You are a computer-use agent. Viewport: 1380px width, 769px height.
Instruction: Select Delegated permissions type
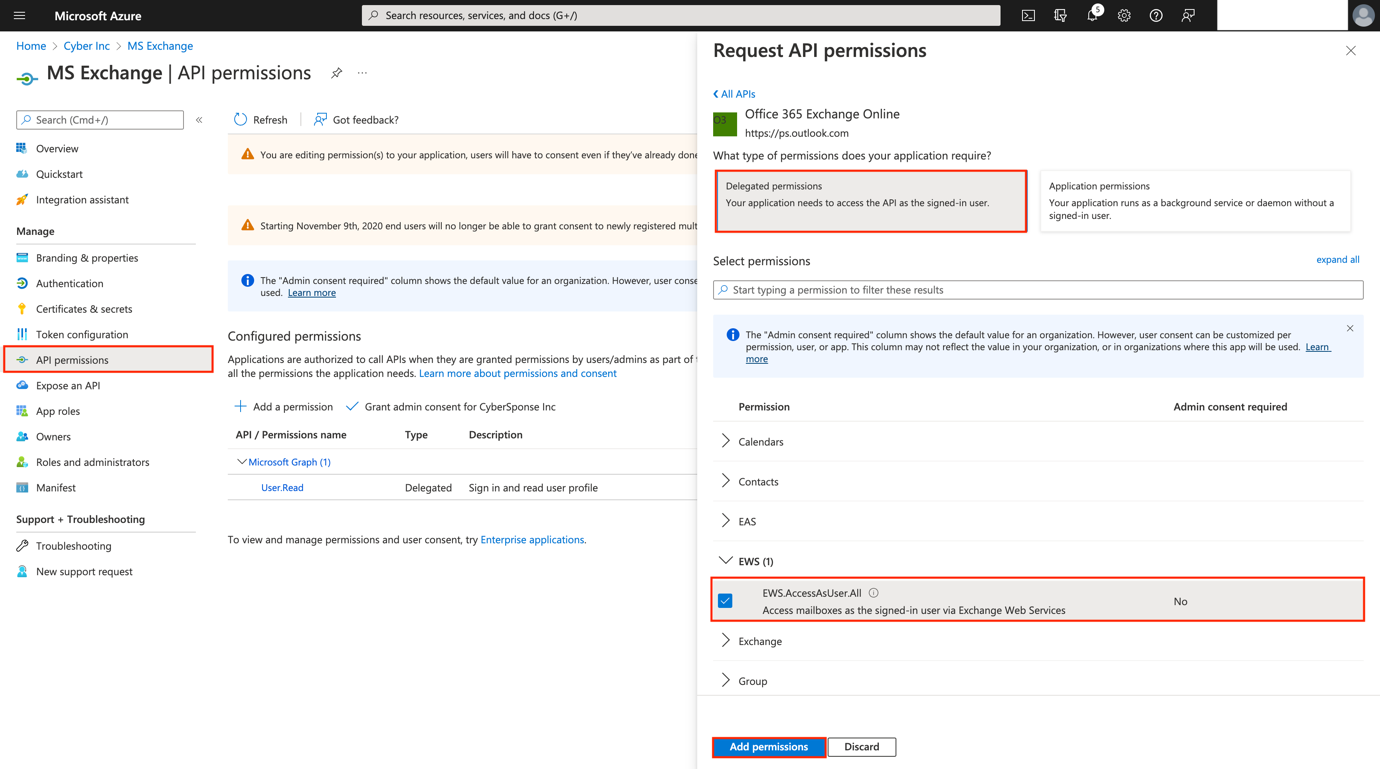[x=870, y=201]
